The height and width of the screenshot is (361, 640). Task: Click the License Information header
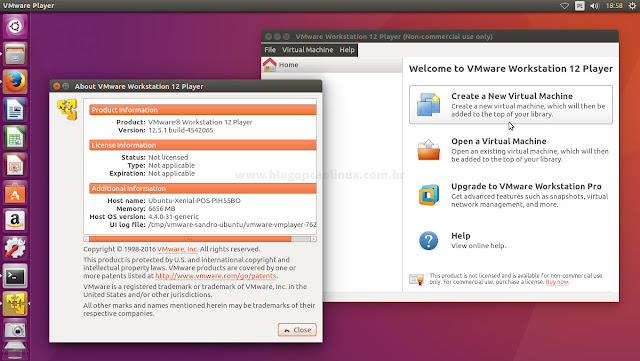[202, 145]
